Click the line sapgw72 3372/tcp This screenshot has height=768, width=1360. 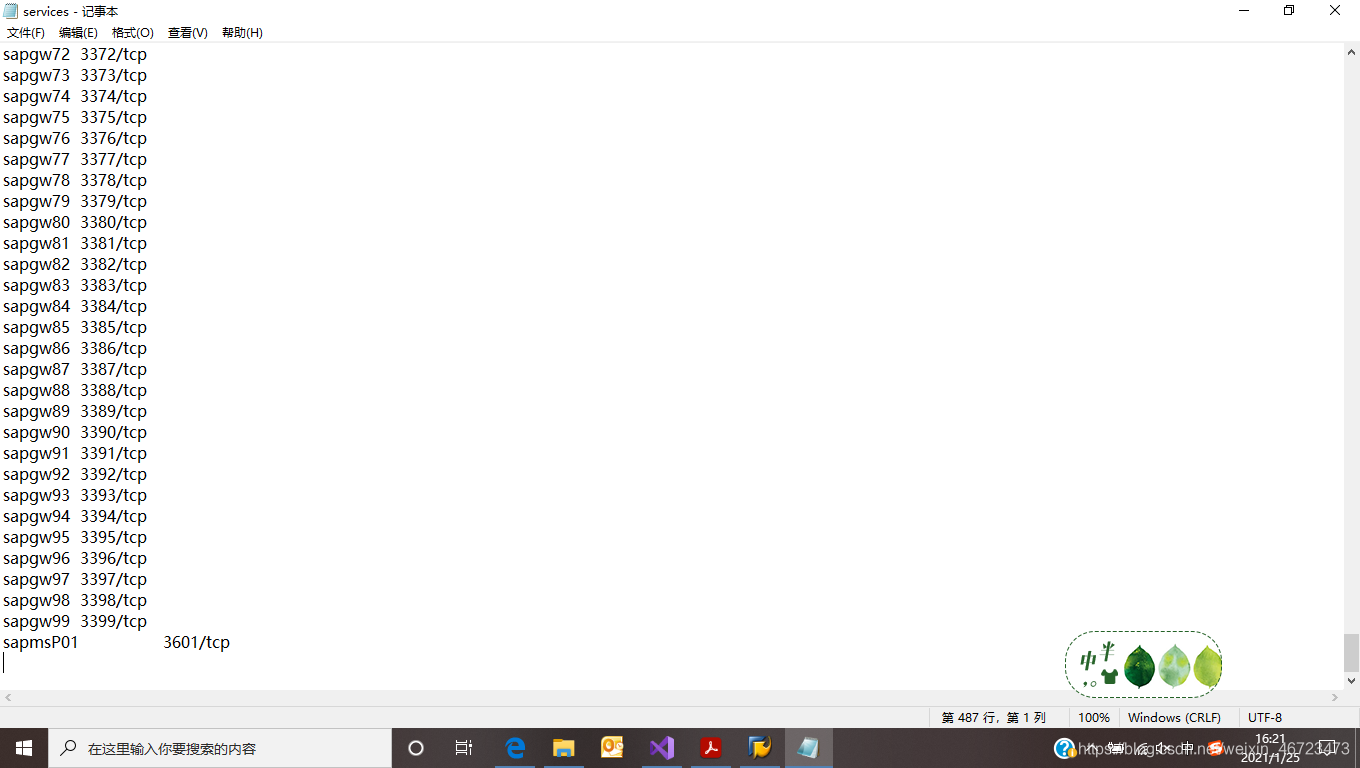pyautogui.click(x=75, y=54)
